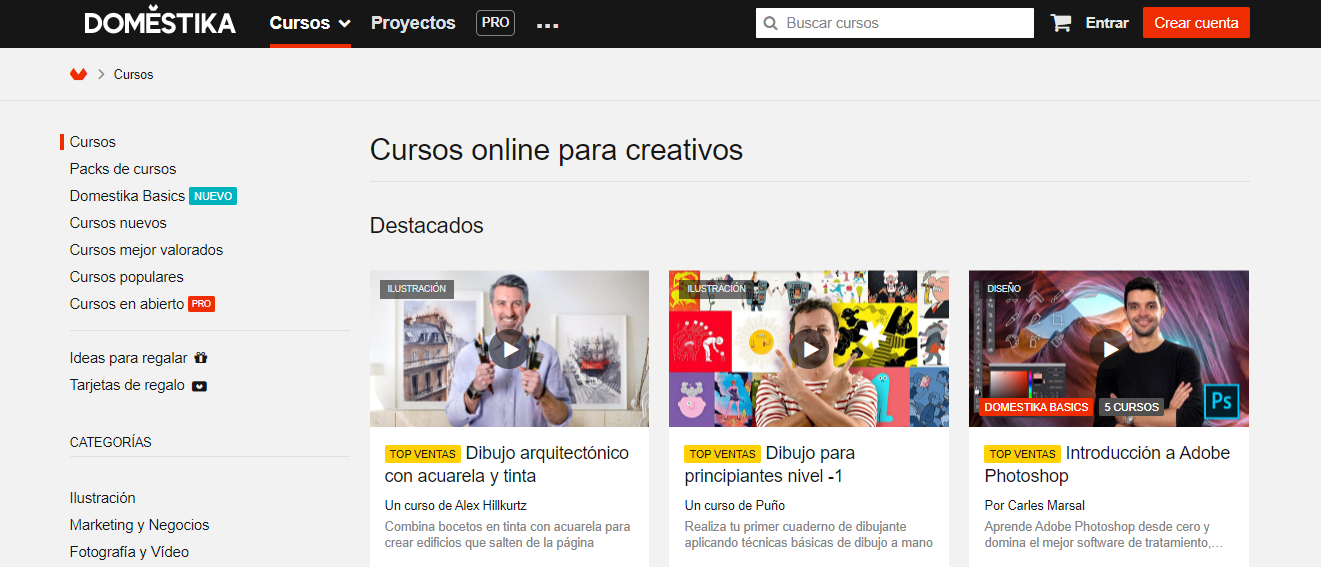Click the DOMESTIKA BASICS label on thumbnail

point(1037,407)
